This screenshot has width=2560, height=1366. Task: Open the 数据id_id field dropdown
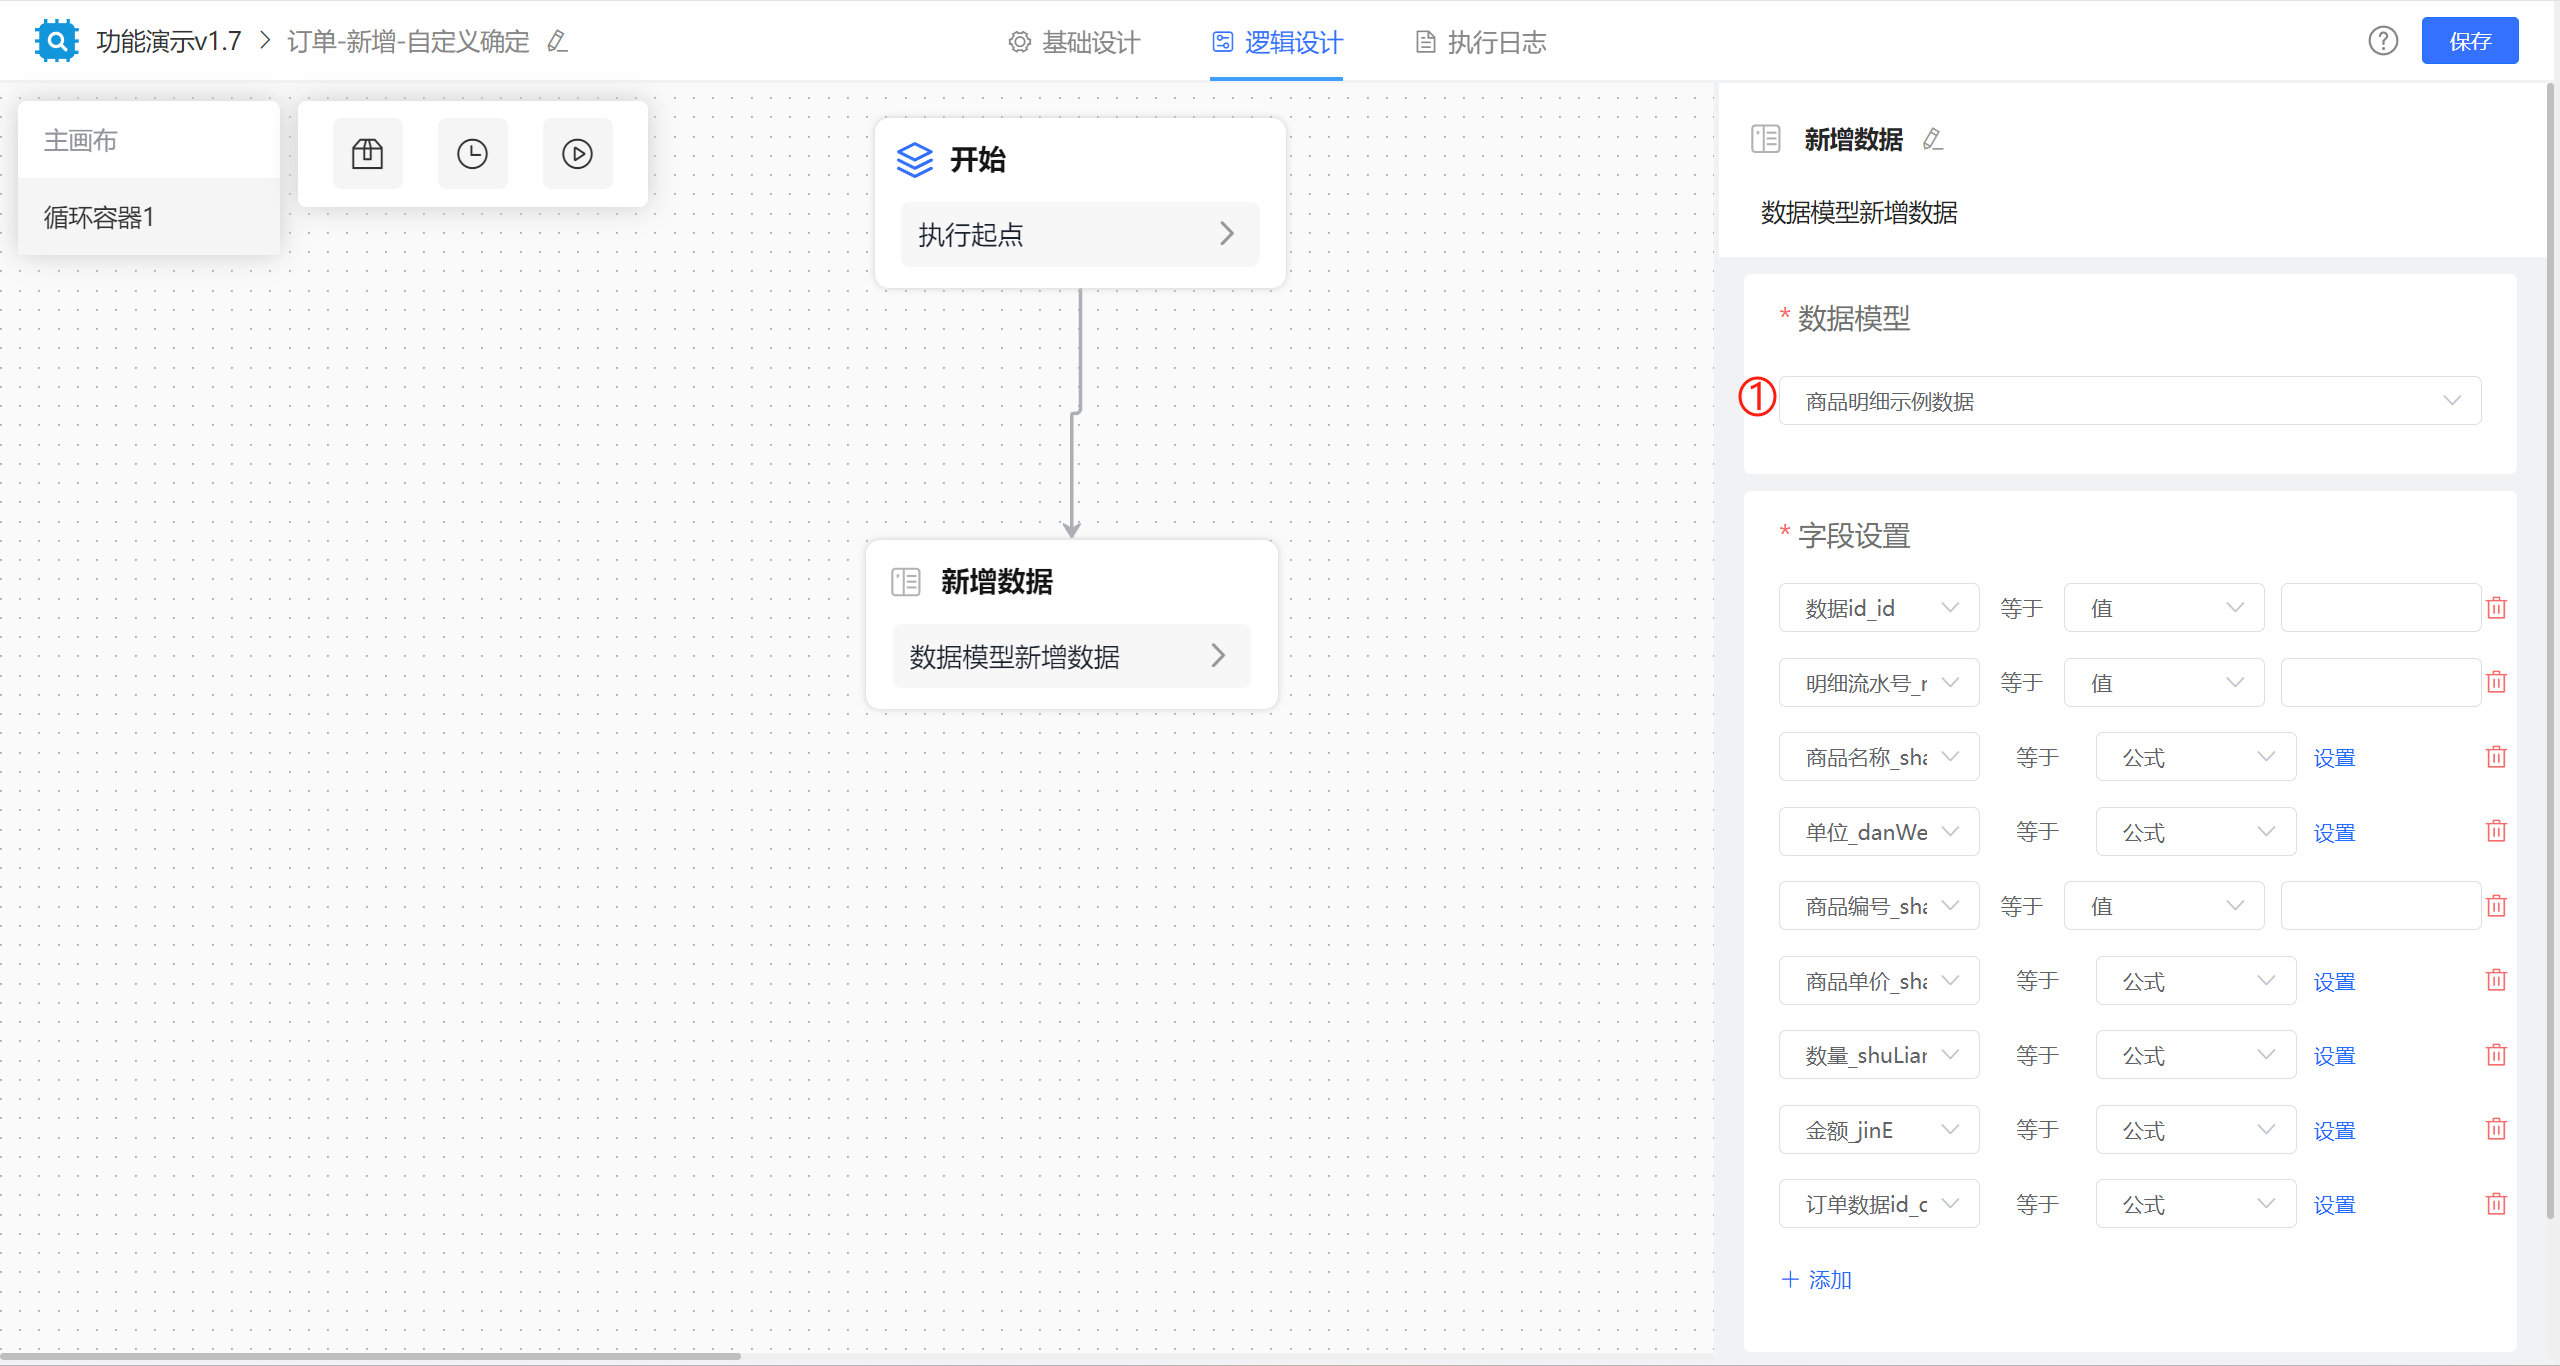point(1878,608)
